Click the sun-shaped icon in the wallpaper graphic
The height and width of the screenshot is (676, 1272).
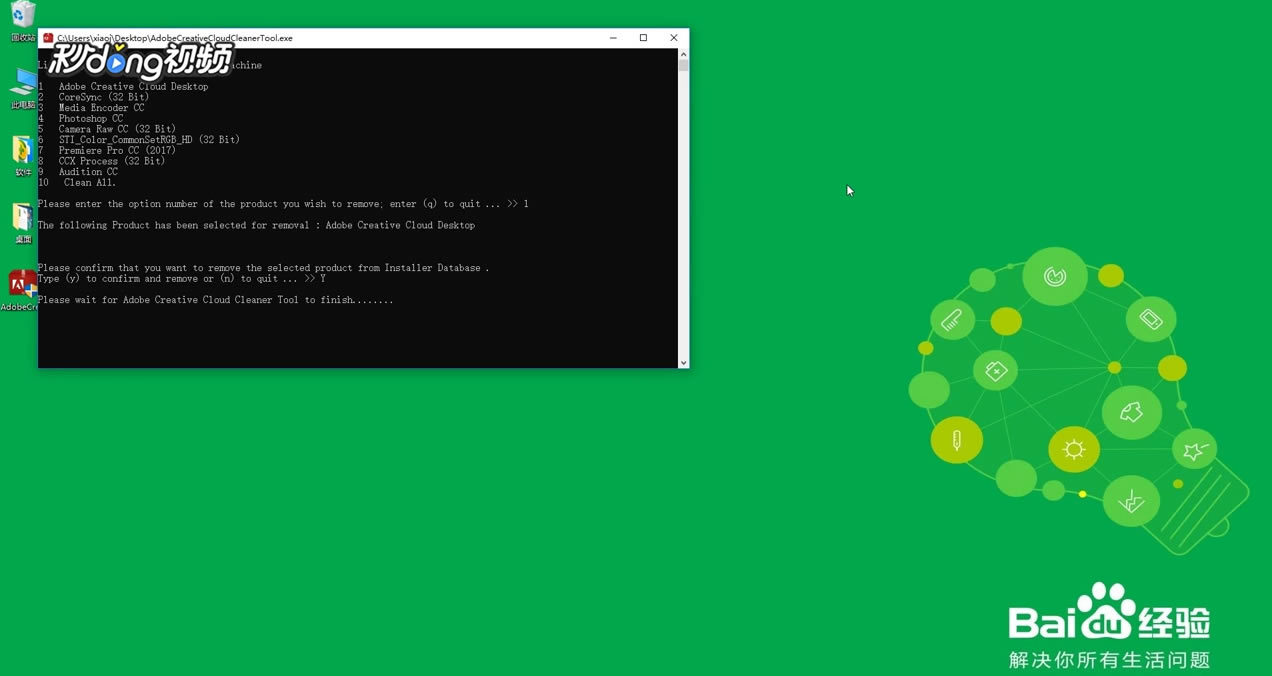tap(1074, 449)
